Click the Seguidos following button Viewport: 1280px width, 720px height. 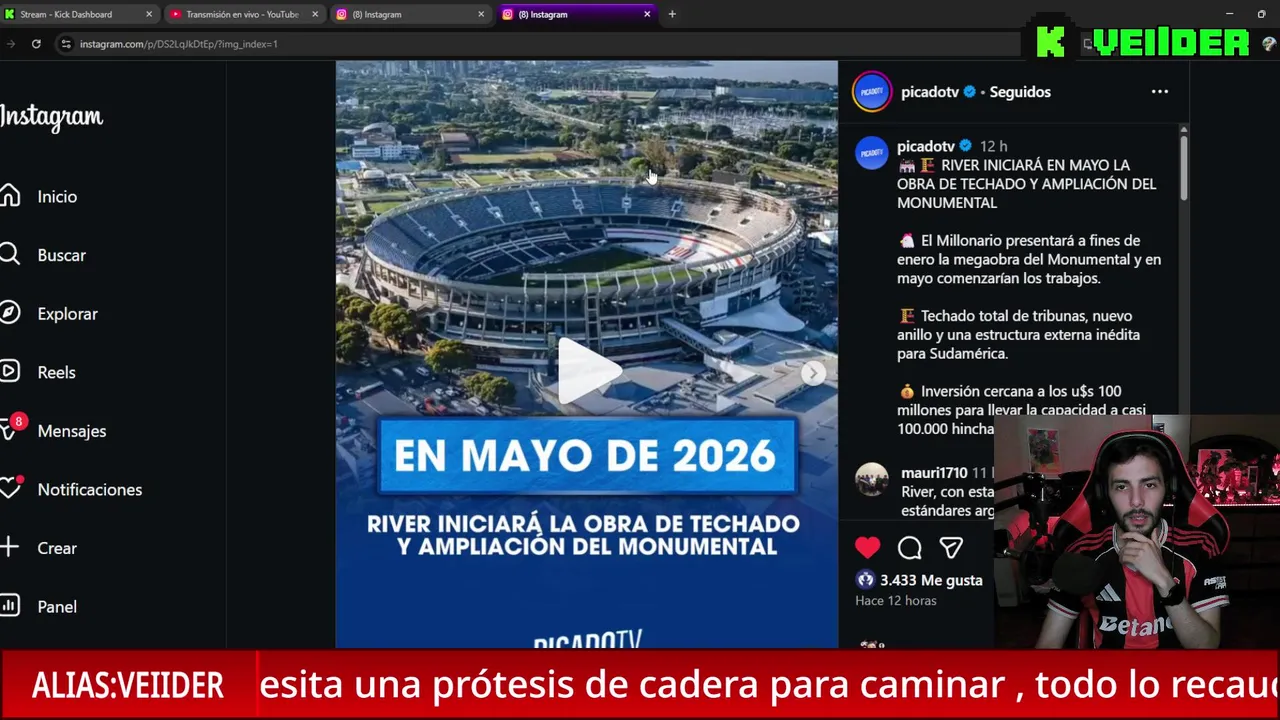(1020, 92)
